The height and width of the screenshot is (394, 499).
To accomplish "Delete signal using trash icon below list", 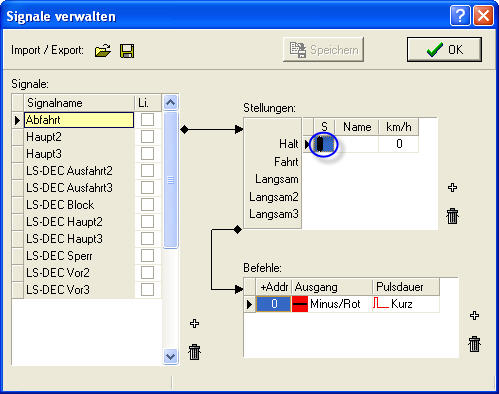I will click(194, 352).
